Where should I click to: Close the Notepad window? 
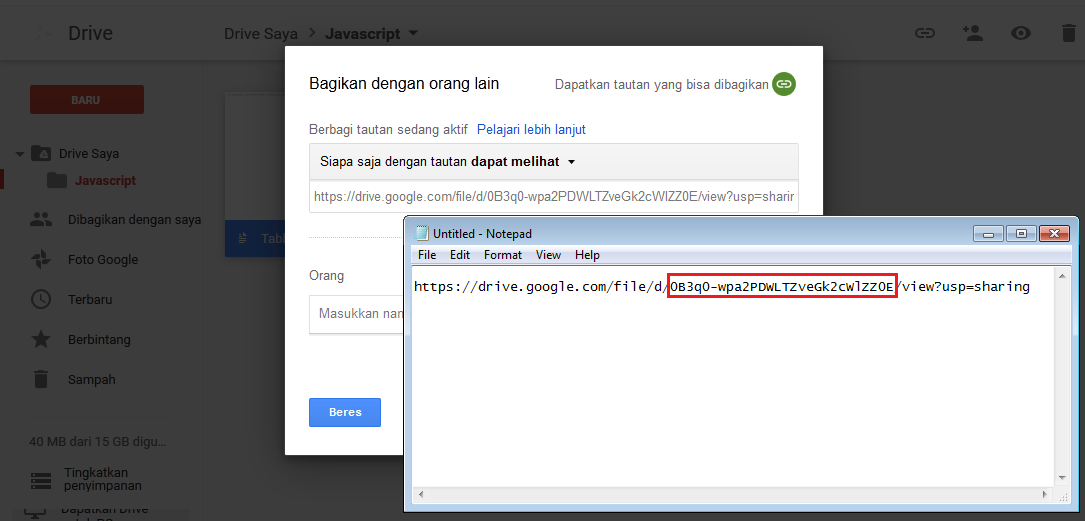point(1054,234)
